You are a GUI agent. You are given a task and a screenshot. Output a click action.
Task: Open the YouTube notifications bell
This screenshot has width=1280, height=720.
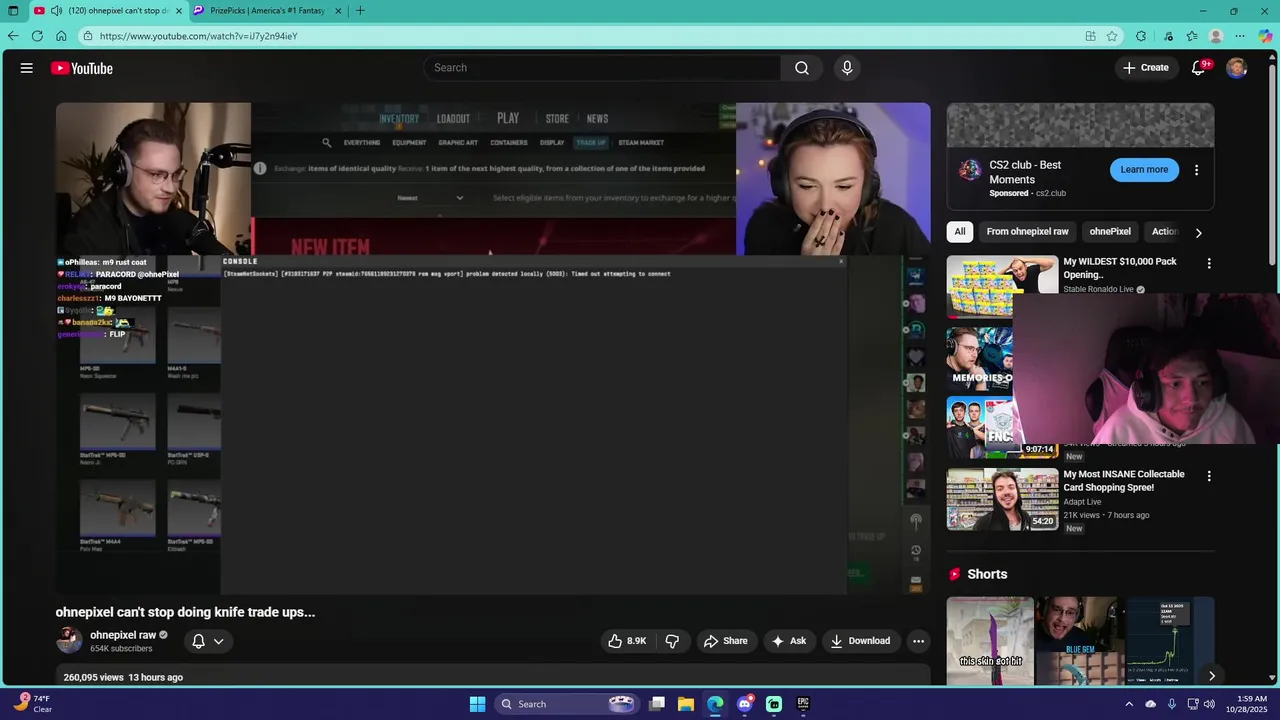pos(1198,68)
